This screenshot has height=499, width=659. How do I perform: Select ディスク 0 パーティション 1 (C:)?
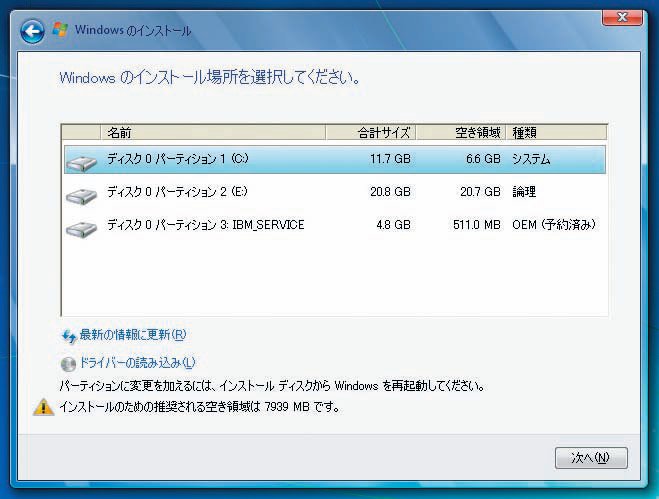[x=335, y=159]
